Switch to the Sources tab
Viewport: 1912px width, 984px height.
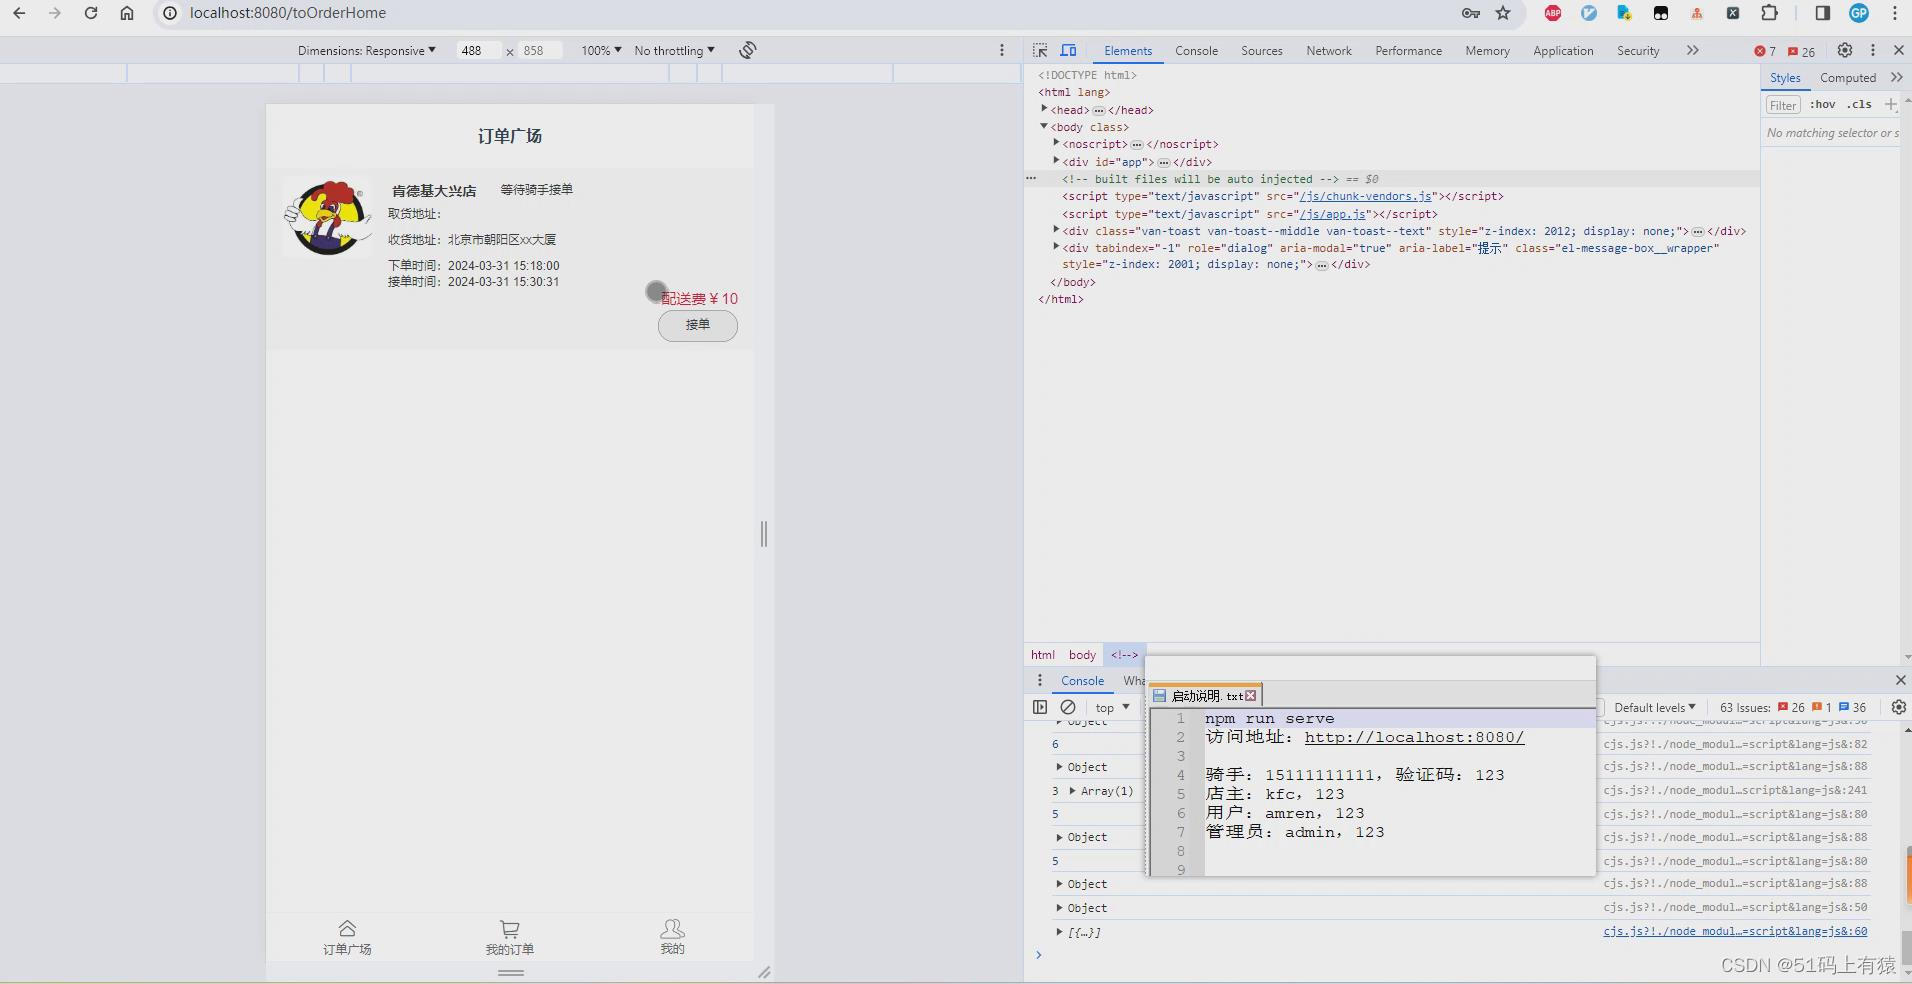tap(1261, 50)
